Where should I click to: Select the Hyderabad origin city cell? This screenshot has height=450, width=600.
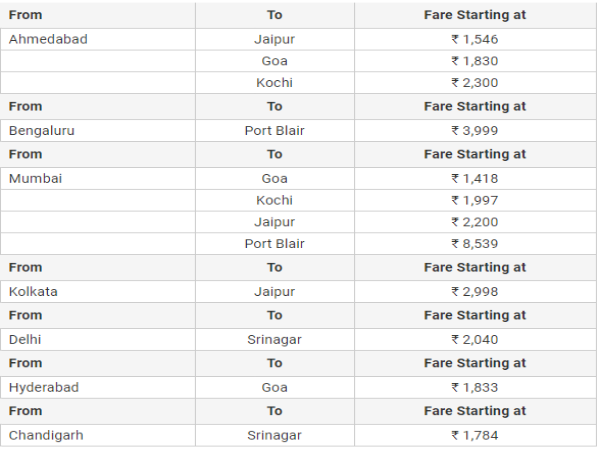tap(44, 387)
